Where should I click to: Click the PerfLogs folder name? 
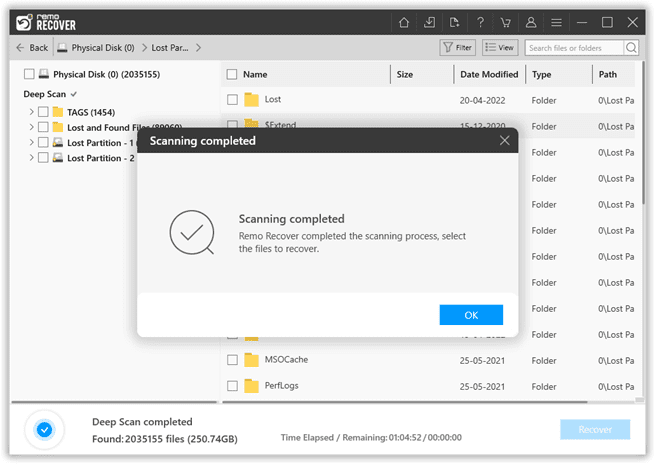coord(282,385)
